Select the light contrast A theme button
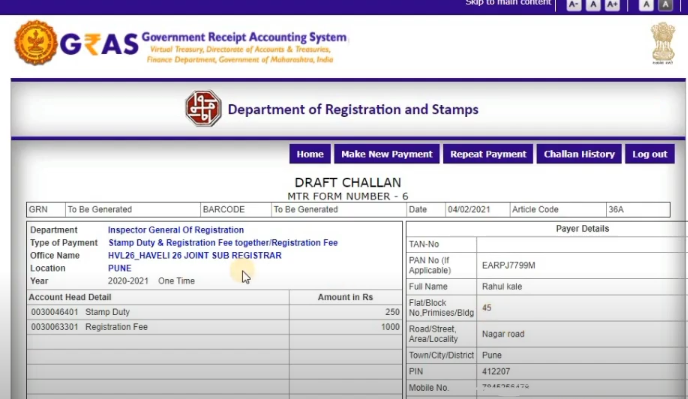 [646, 5]
